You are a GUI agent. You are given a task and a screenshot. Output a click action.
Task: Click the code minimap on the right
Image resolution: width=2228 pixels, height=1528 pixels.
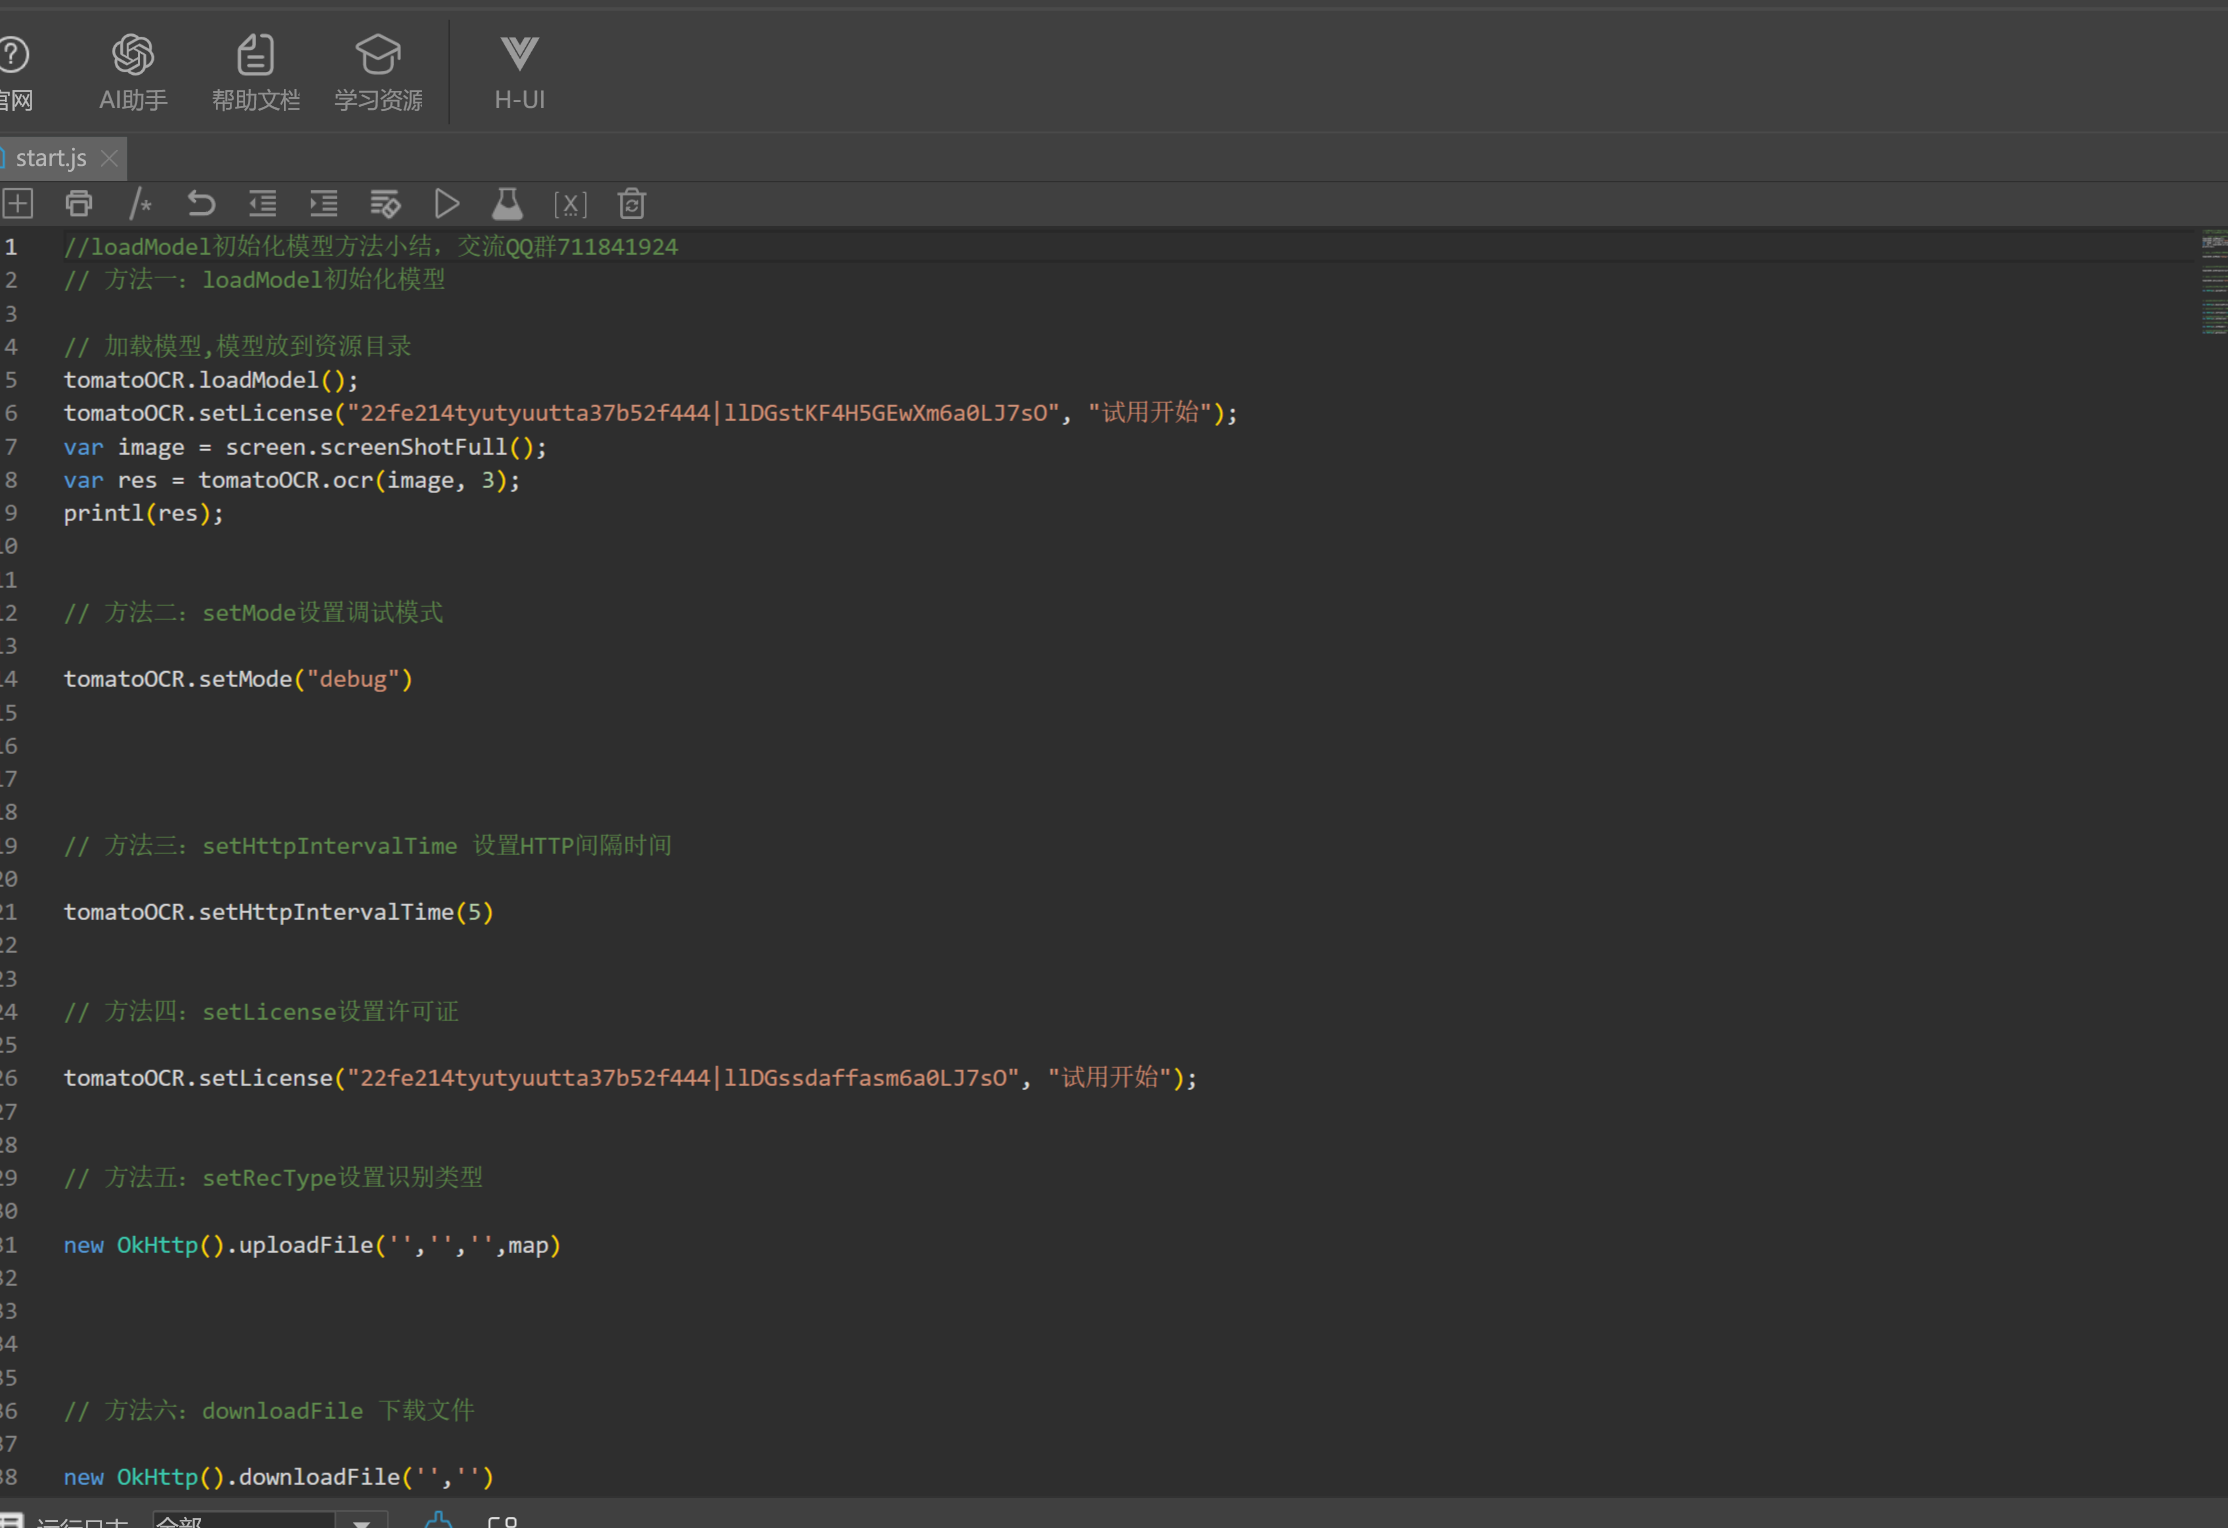(x=2214, y=282)
